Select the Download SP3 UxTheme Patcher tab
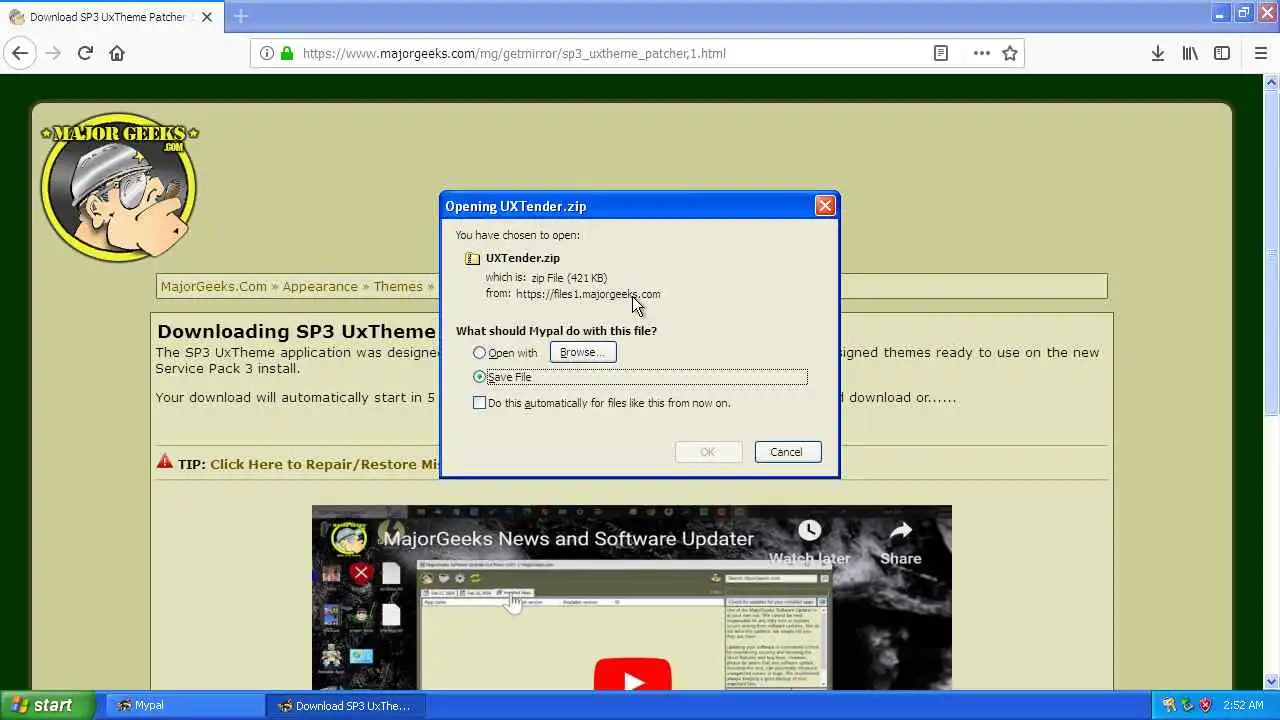Image resolution: width=1280 pixels, height=720 pixels. (x=112, y=17)
